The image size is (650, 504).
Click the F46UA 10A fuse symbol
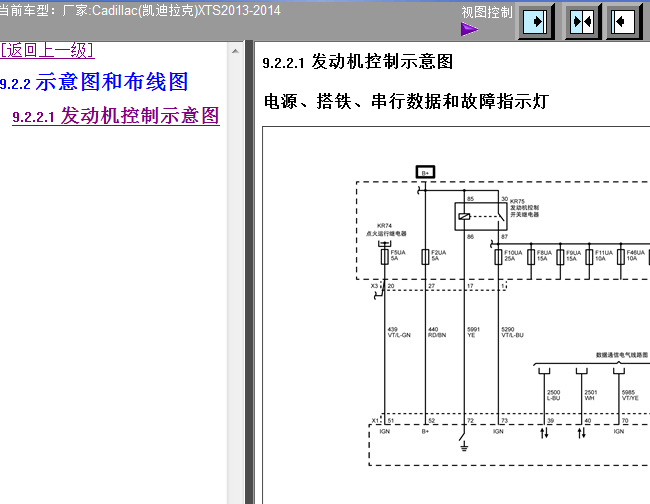[x=622, y=257]
